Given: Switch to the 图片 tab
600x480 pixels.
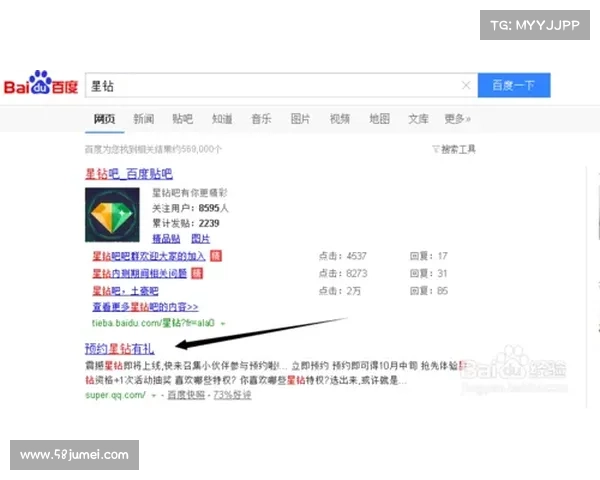Looking at the screenshot, I should coord(300,119).
